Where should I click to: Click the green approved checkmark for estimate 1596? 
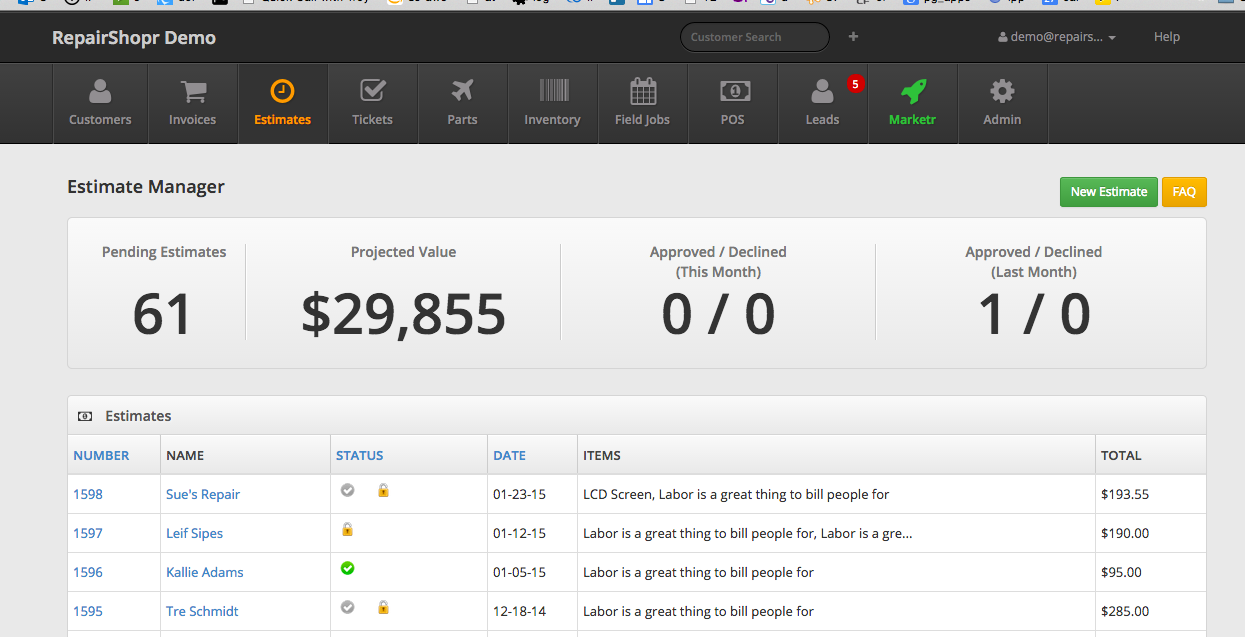pyautogui.click(x=348, y=569)
